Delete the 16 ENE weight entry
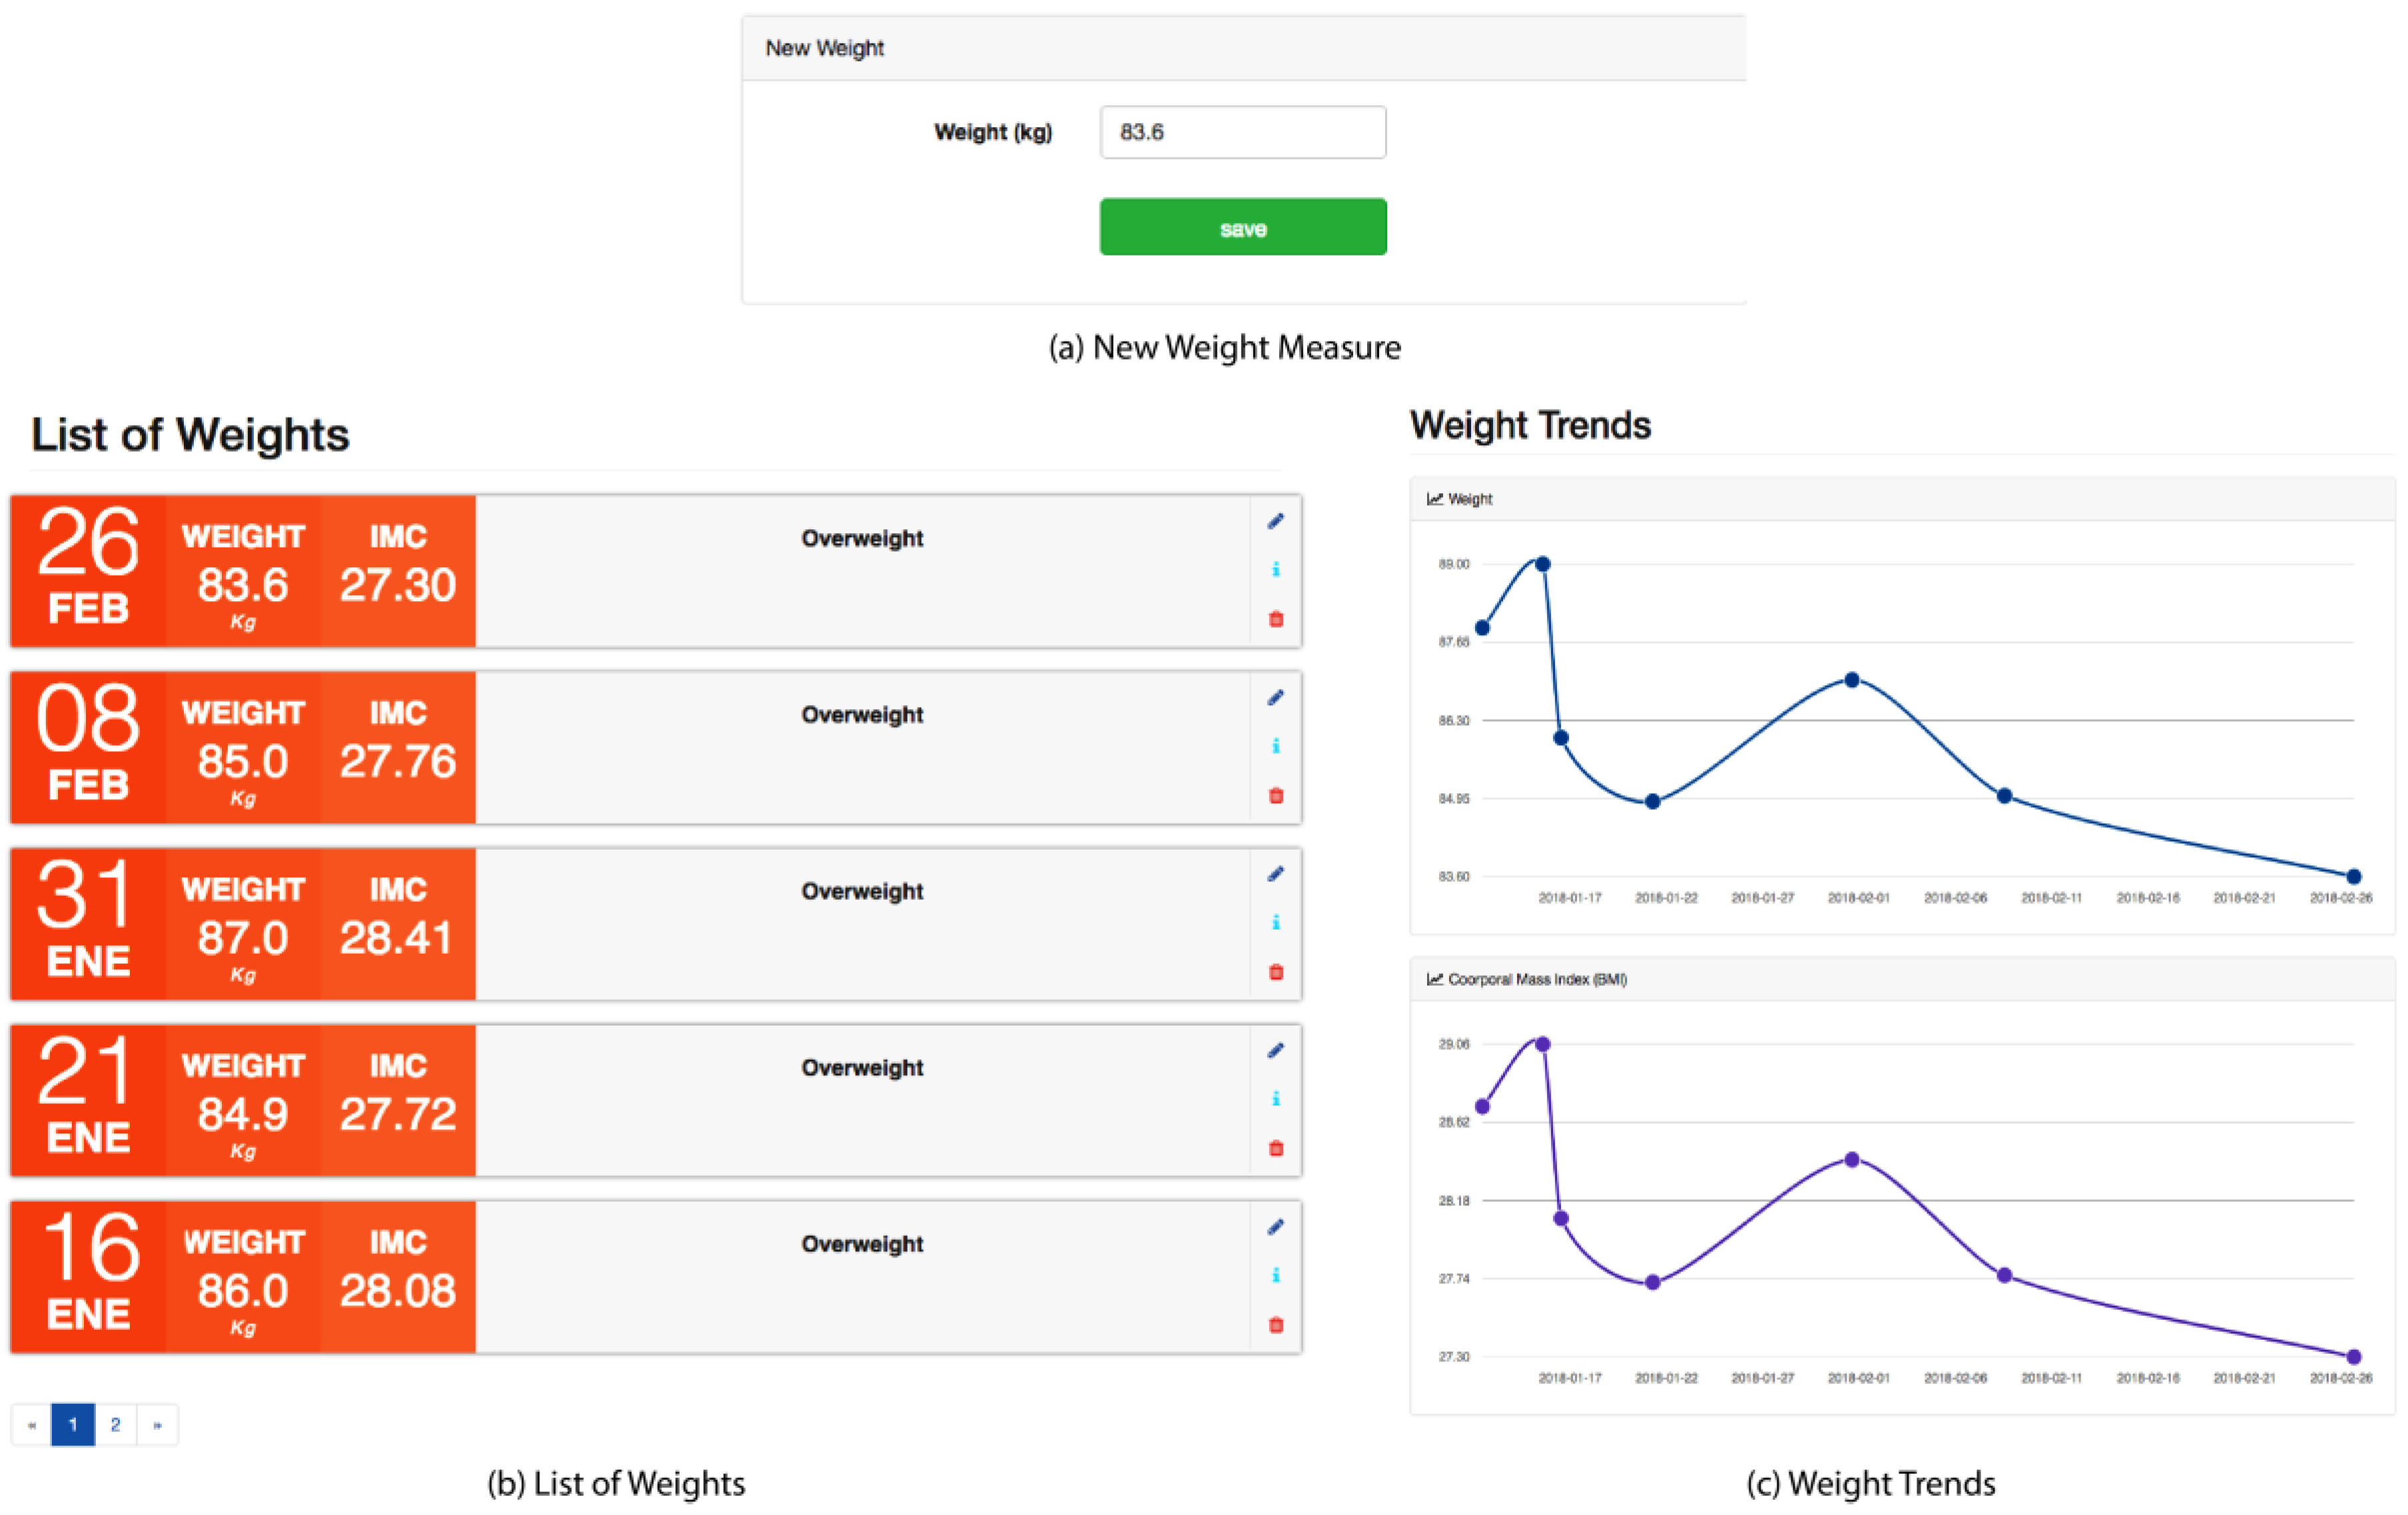 tap(1276, 1325)
